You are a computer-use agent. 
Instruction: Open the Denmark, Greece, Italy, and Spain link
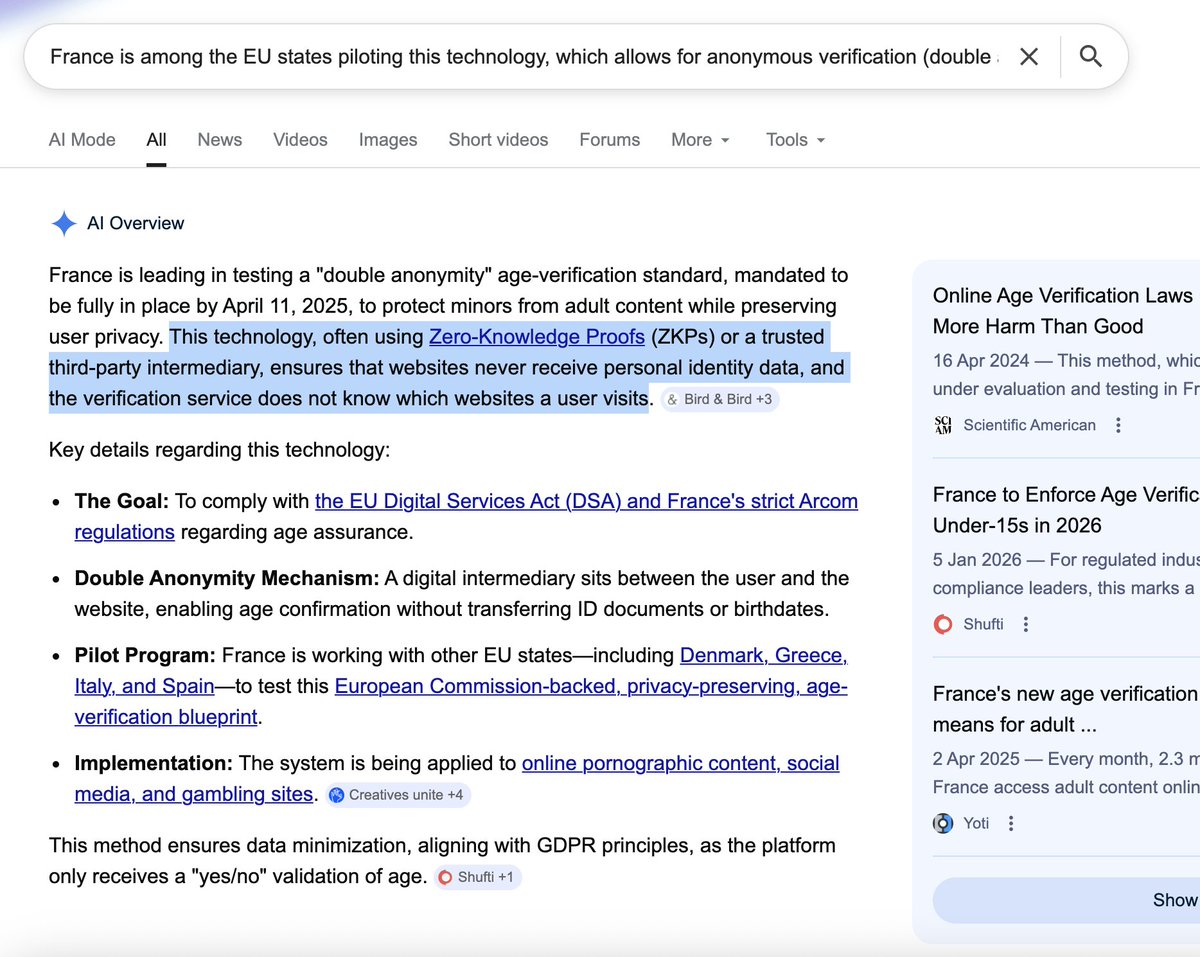click(x=764, y=656)
